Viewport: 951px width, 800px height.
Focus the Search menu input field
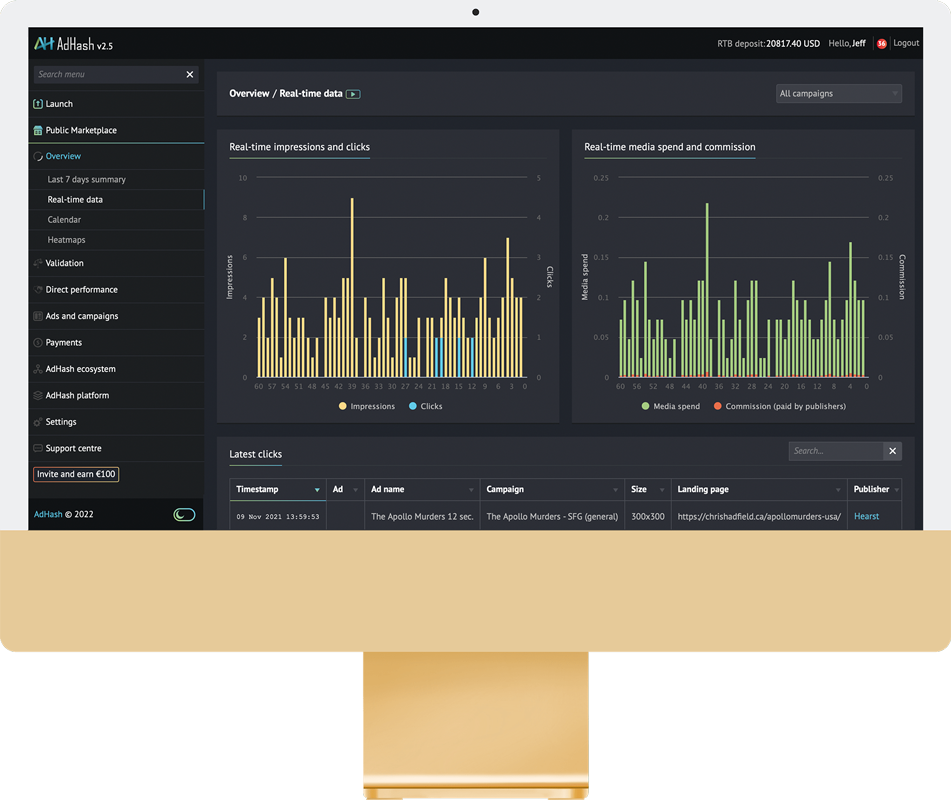coord(108,75)
